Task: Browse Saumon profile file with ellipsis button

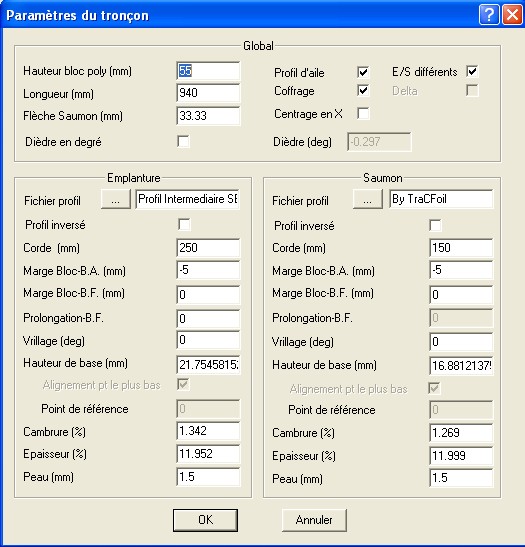Action: click(368, 199)
